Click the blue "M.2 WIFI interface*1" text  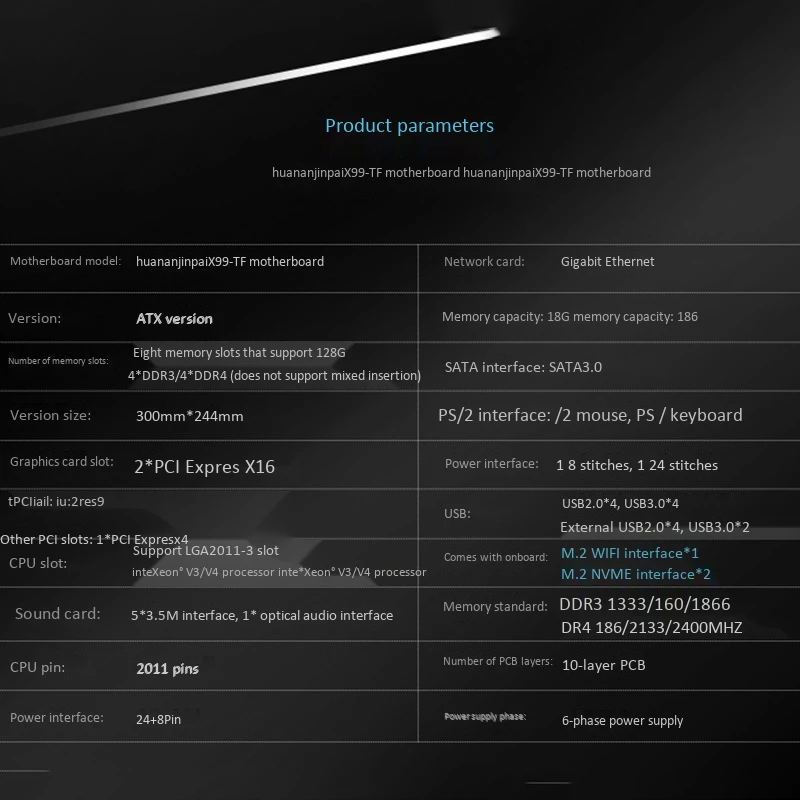tap(629, 553)
